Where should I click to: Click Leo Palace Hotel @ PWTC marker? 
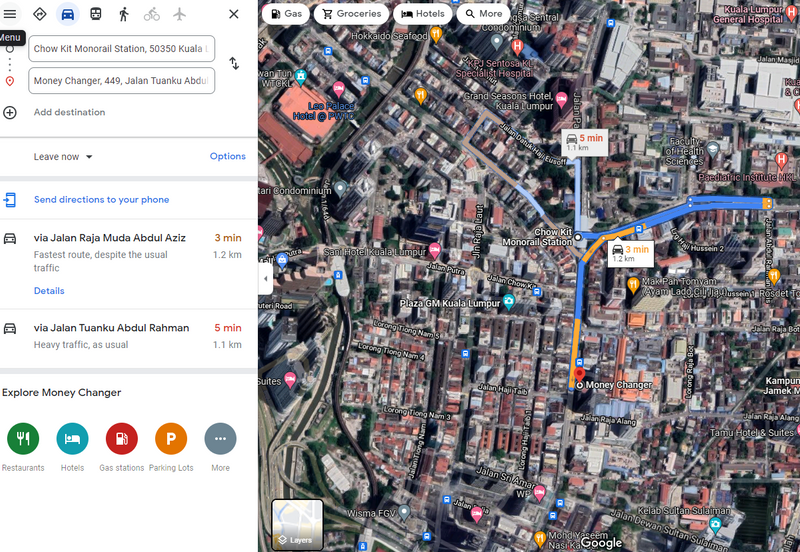point(339,89)
